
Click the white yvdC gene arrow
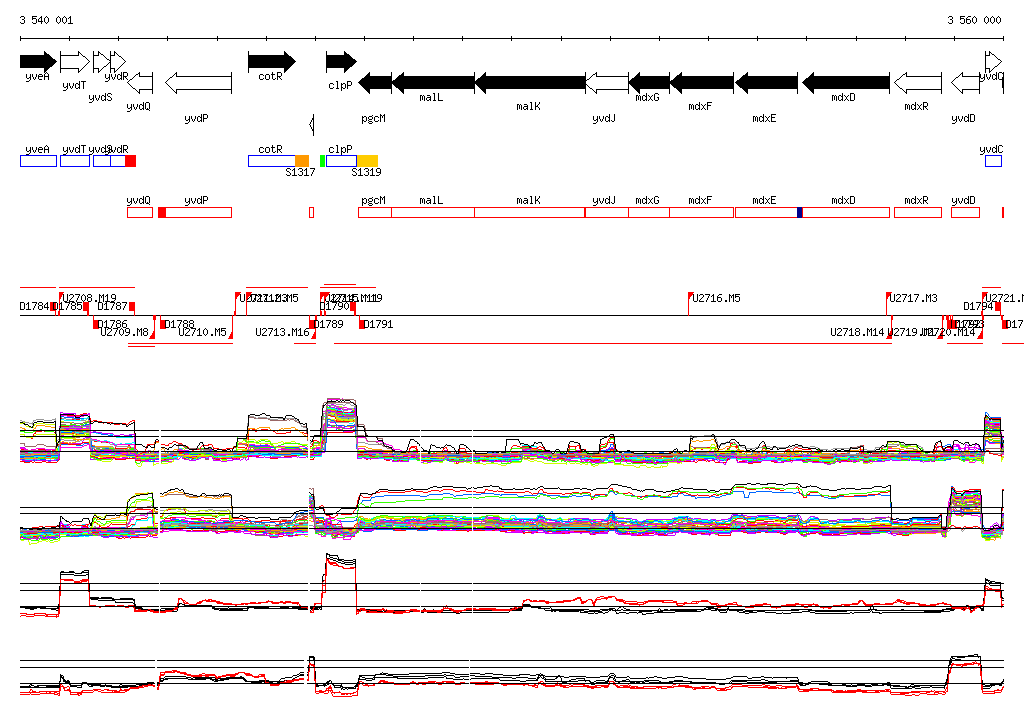(993, 61)
